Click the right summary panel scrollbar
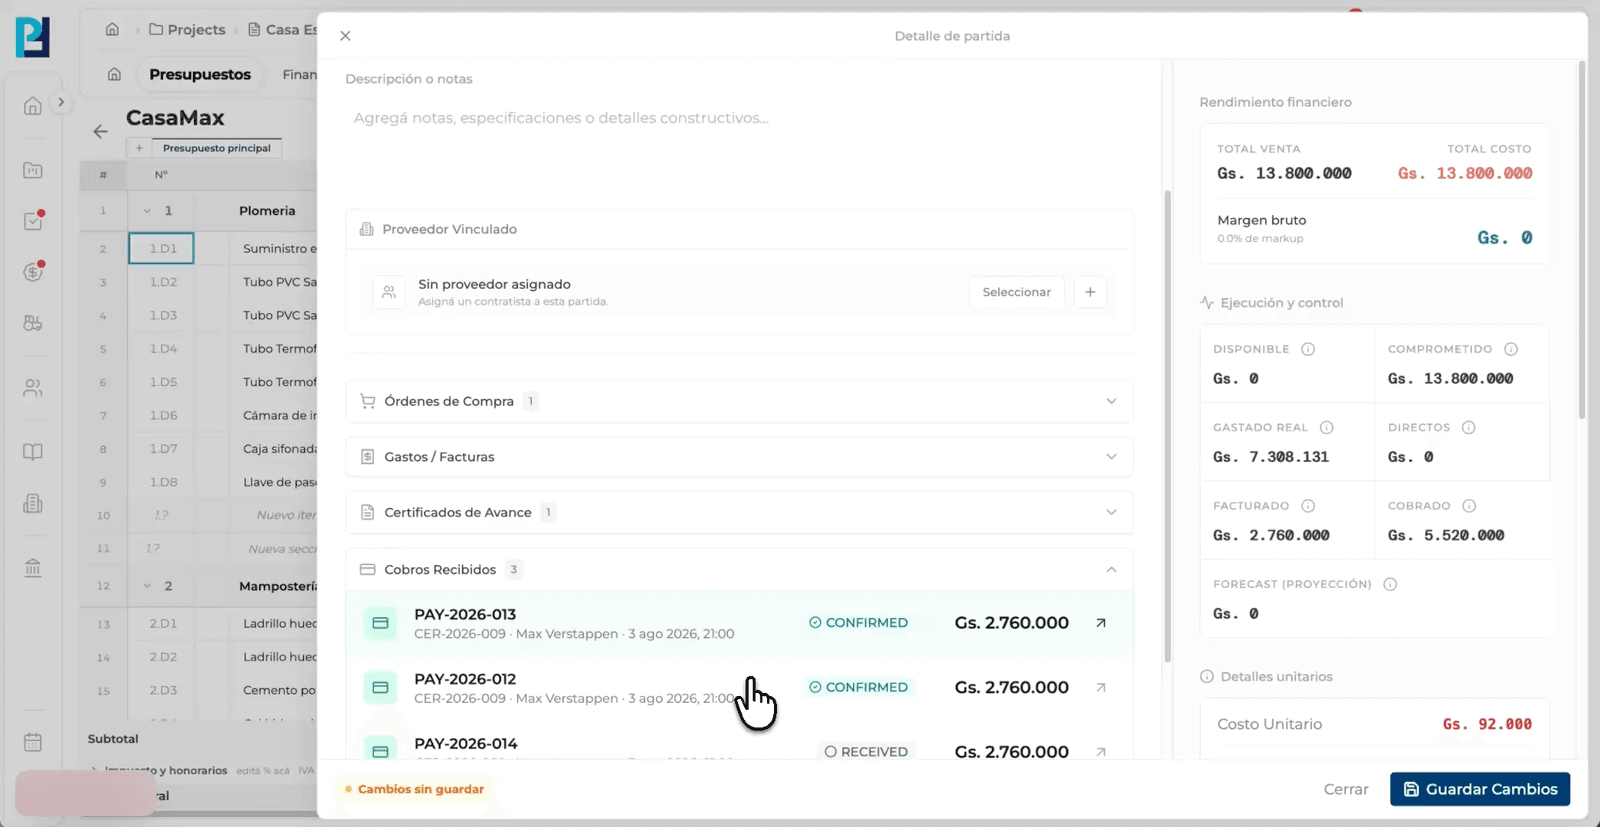This screenshot has width=1600, height=827. pos(1581,240)
